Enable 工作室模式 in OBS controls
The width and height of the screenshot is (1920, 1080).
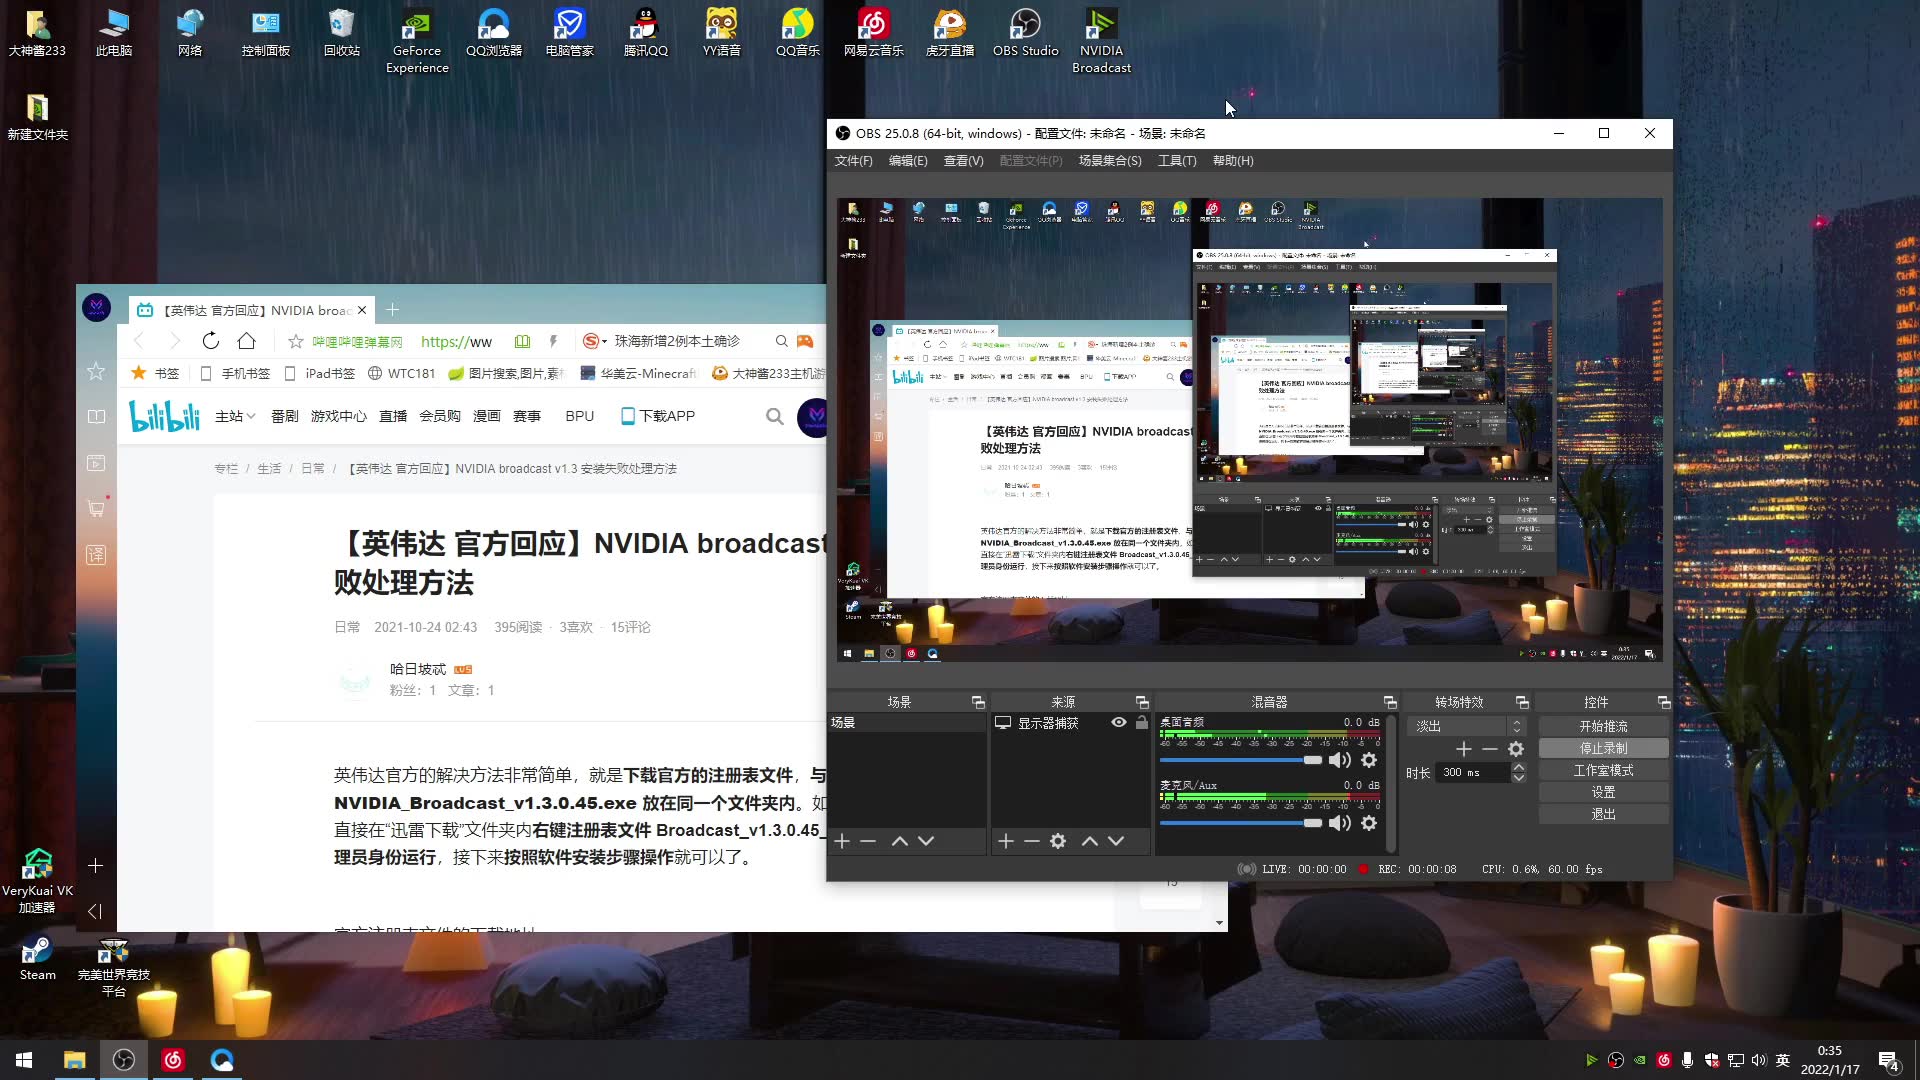pyautogui.click(x=1603, y=771)
